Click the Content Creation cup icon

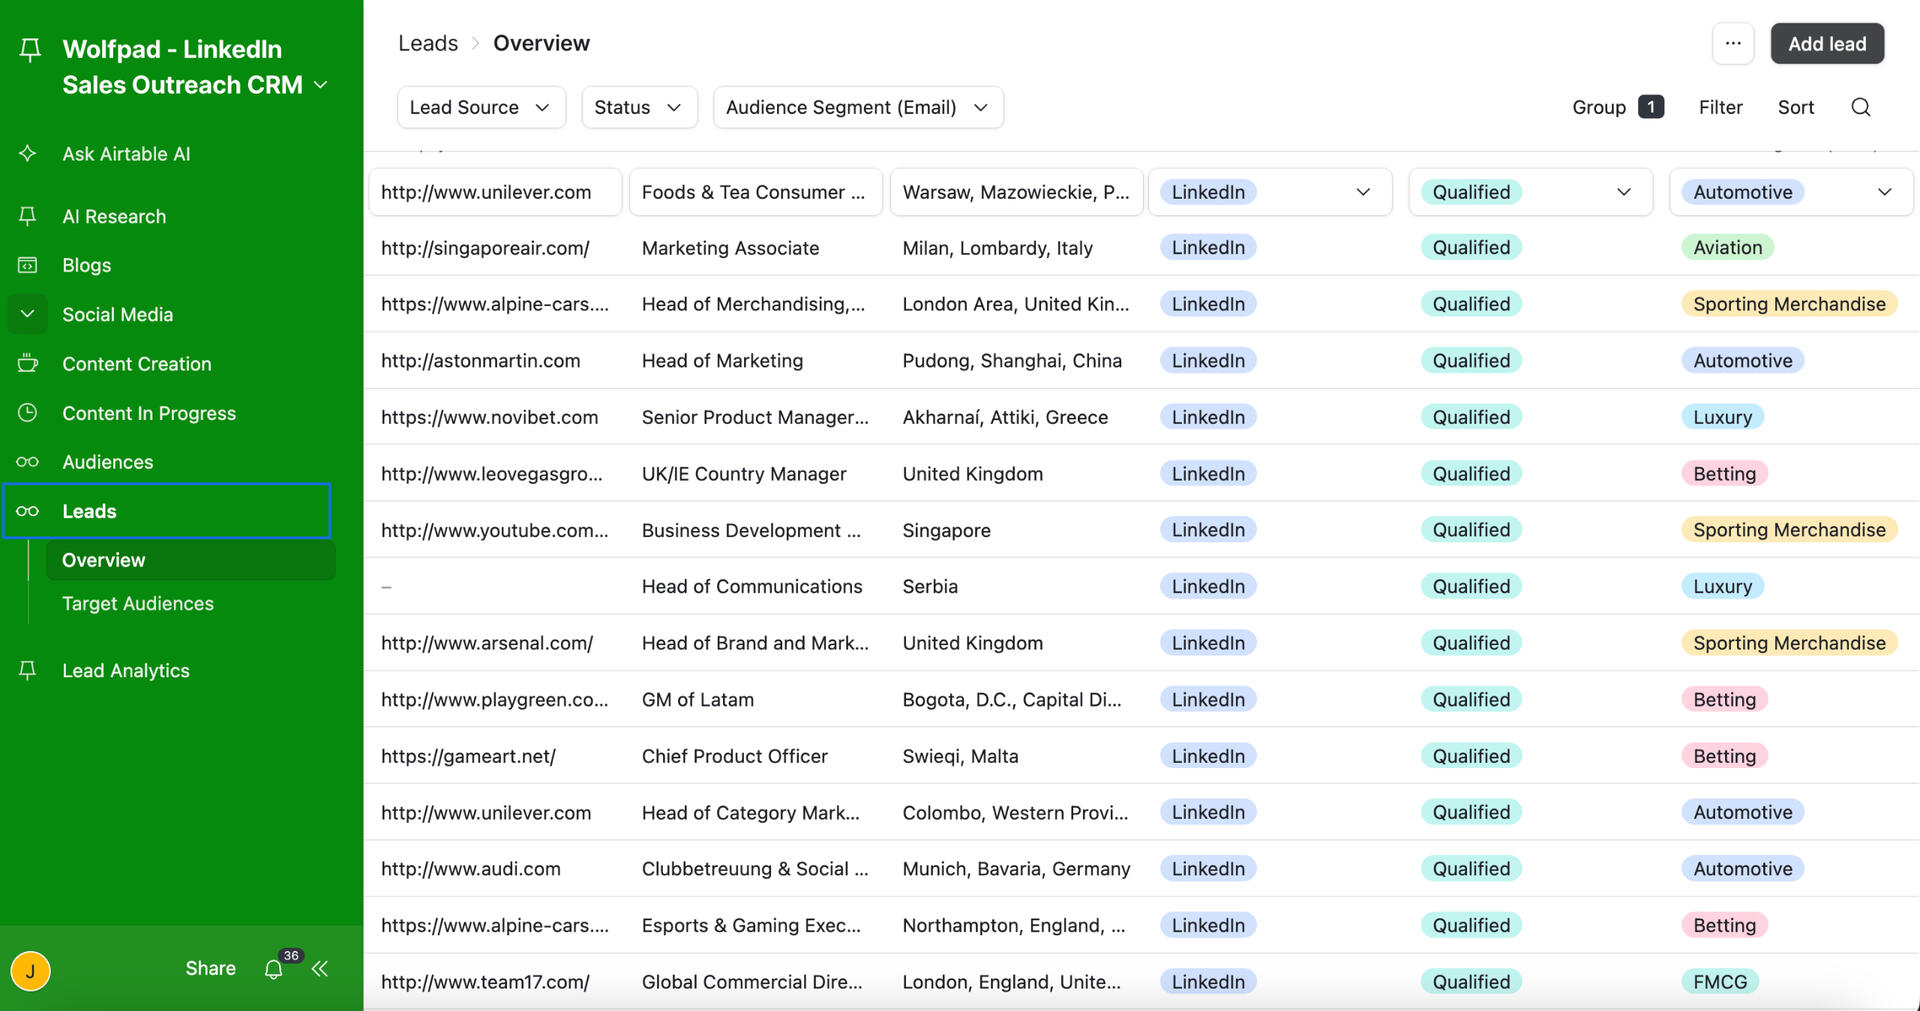[28, 364]
